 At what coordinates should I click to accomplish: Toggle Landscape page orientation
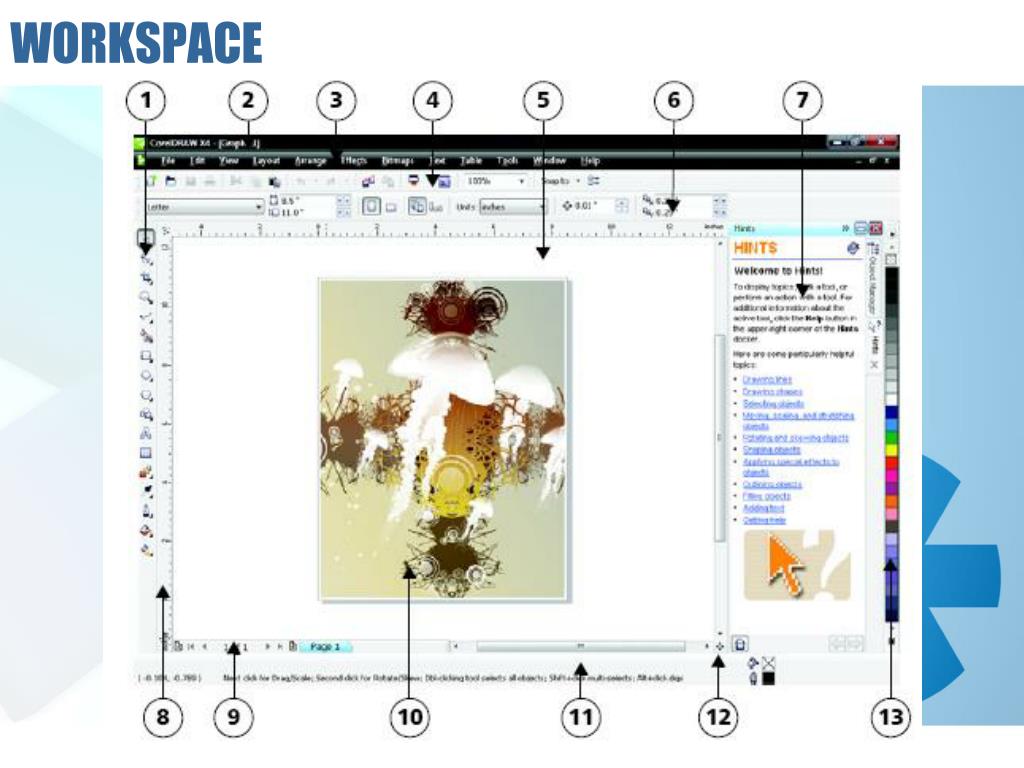[391, 208]
